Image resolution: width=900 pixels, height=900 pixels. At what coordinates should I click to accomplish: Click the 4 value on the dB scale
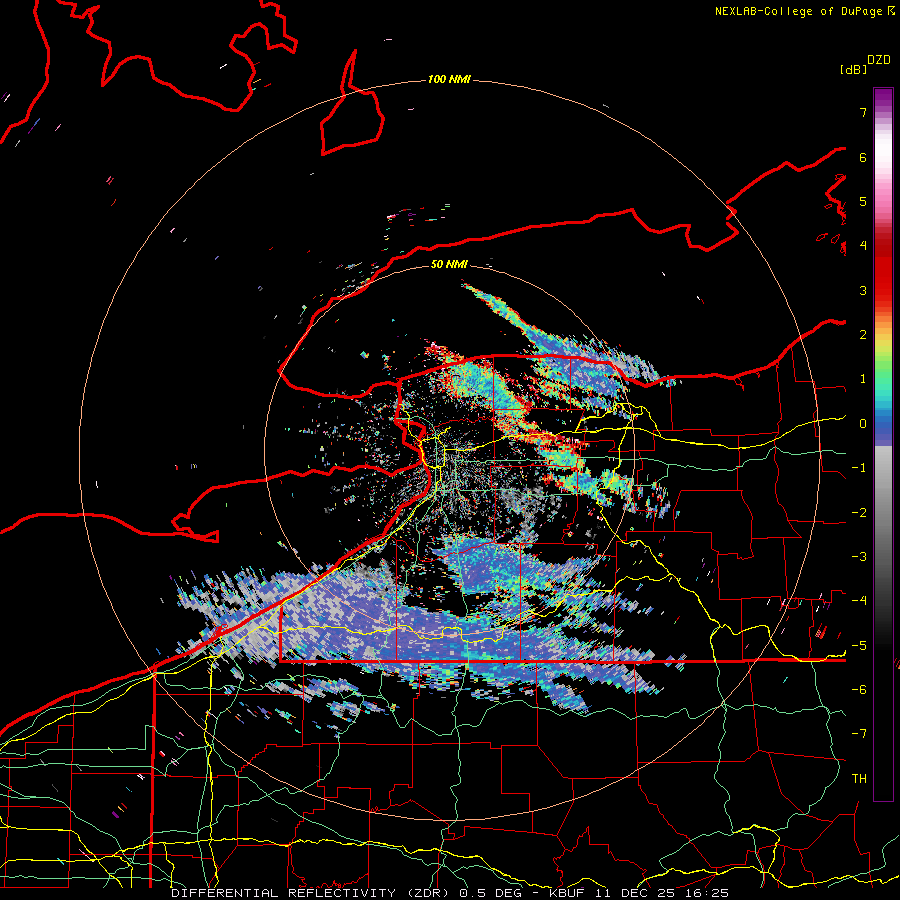tap(863, 246)
